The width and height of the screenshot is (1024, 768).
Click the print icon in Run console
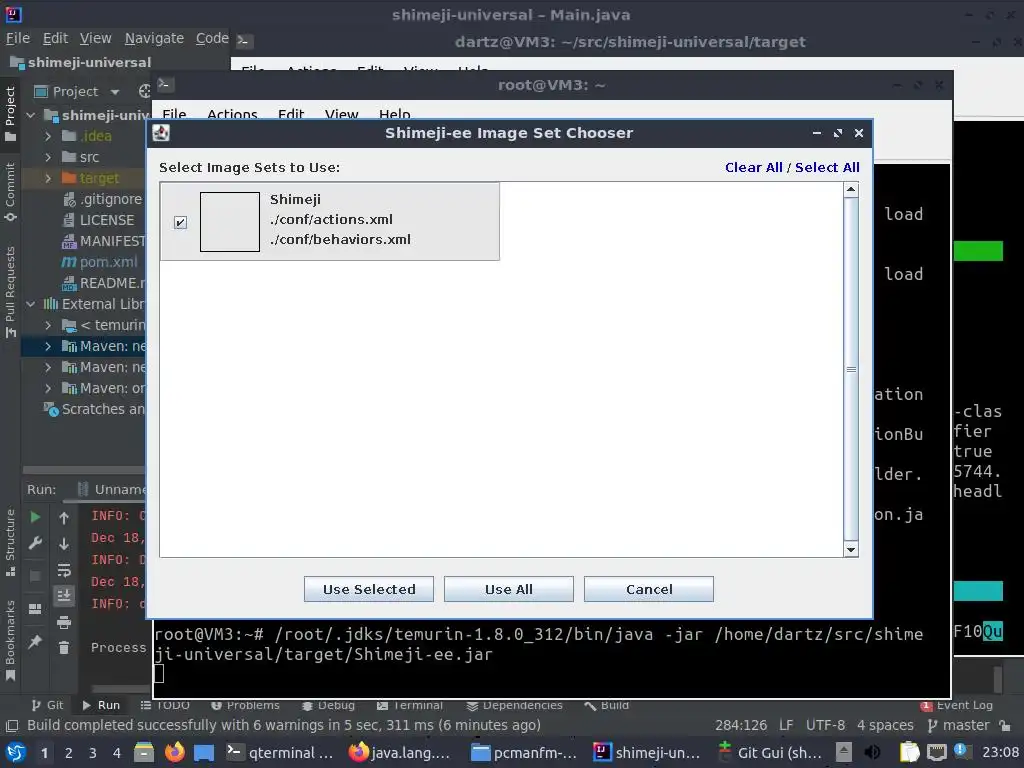64,622
